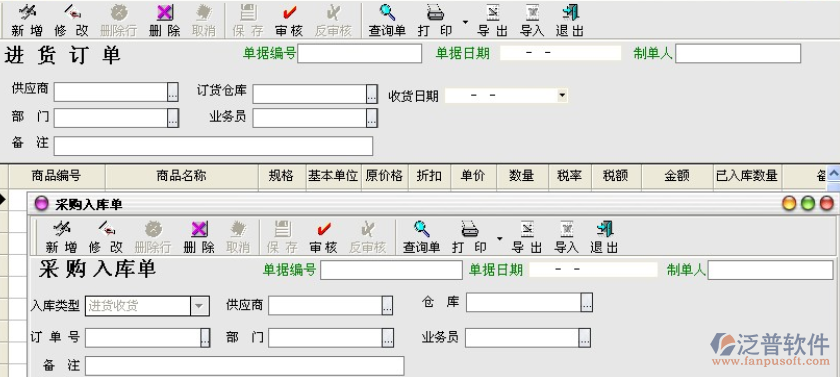Click the 导出 icon in the top toolbar

(x=492, y=20)
